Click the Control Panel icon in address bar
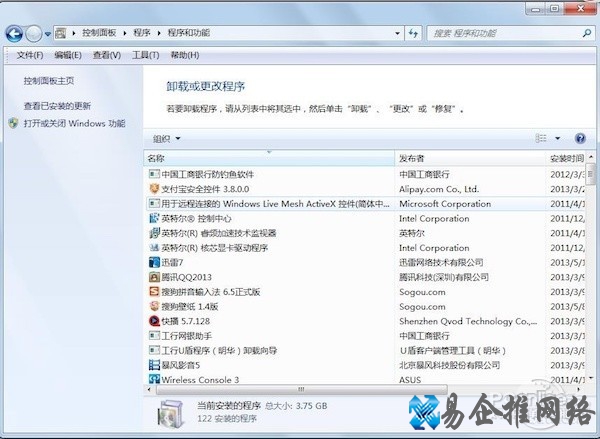The width and height of the screenshot is (600, 439). click(60, 33)
